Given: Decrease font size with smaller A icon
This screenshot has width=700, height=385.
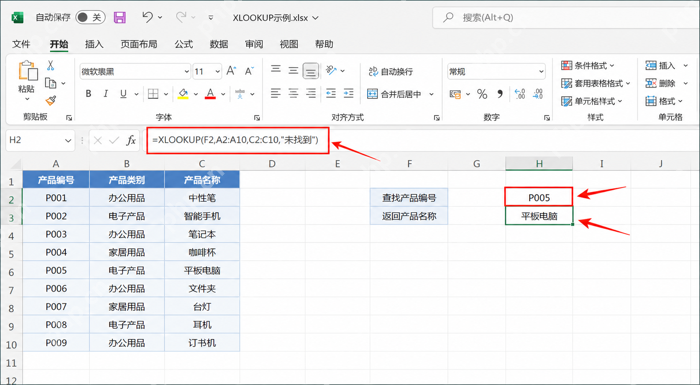Looking at the screenshot, I should pyautogui.click(x=249, y=71).
